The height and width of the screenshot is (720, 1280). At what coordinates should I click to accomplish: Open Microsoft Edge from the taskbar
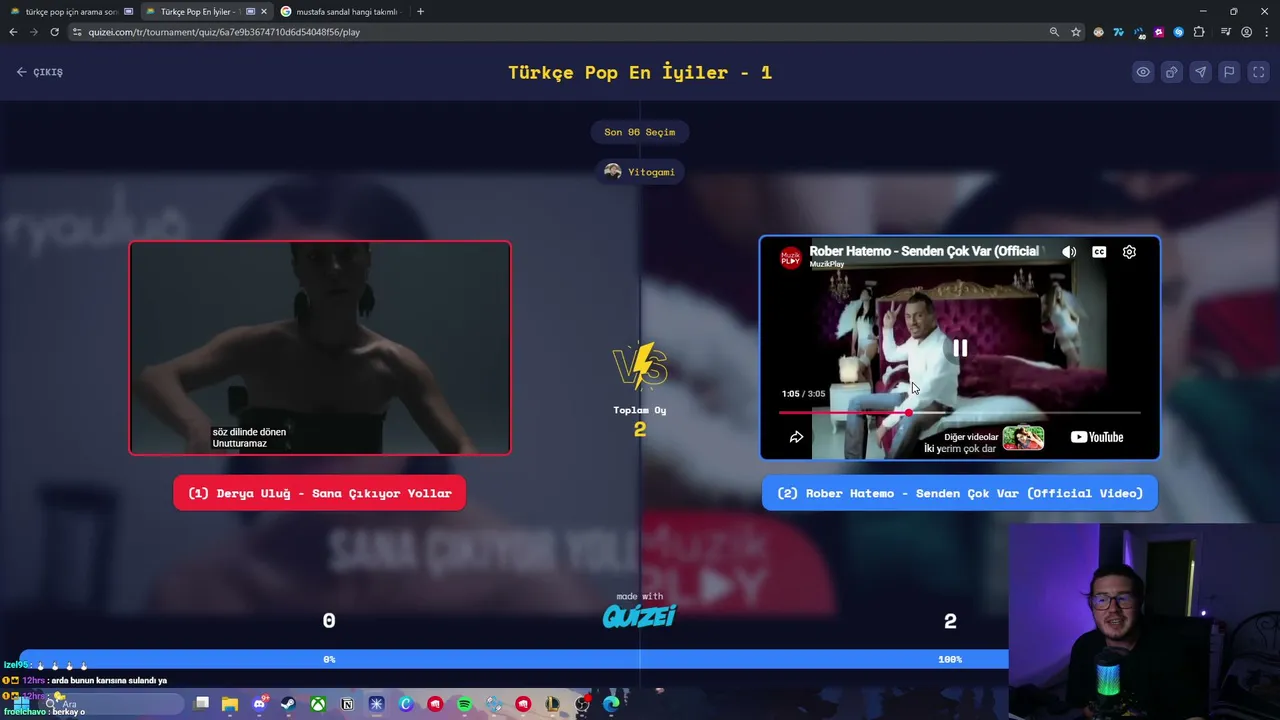coord(611,703)
